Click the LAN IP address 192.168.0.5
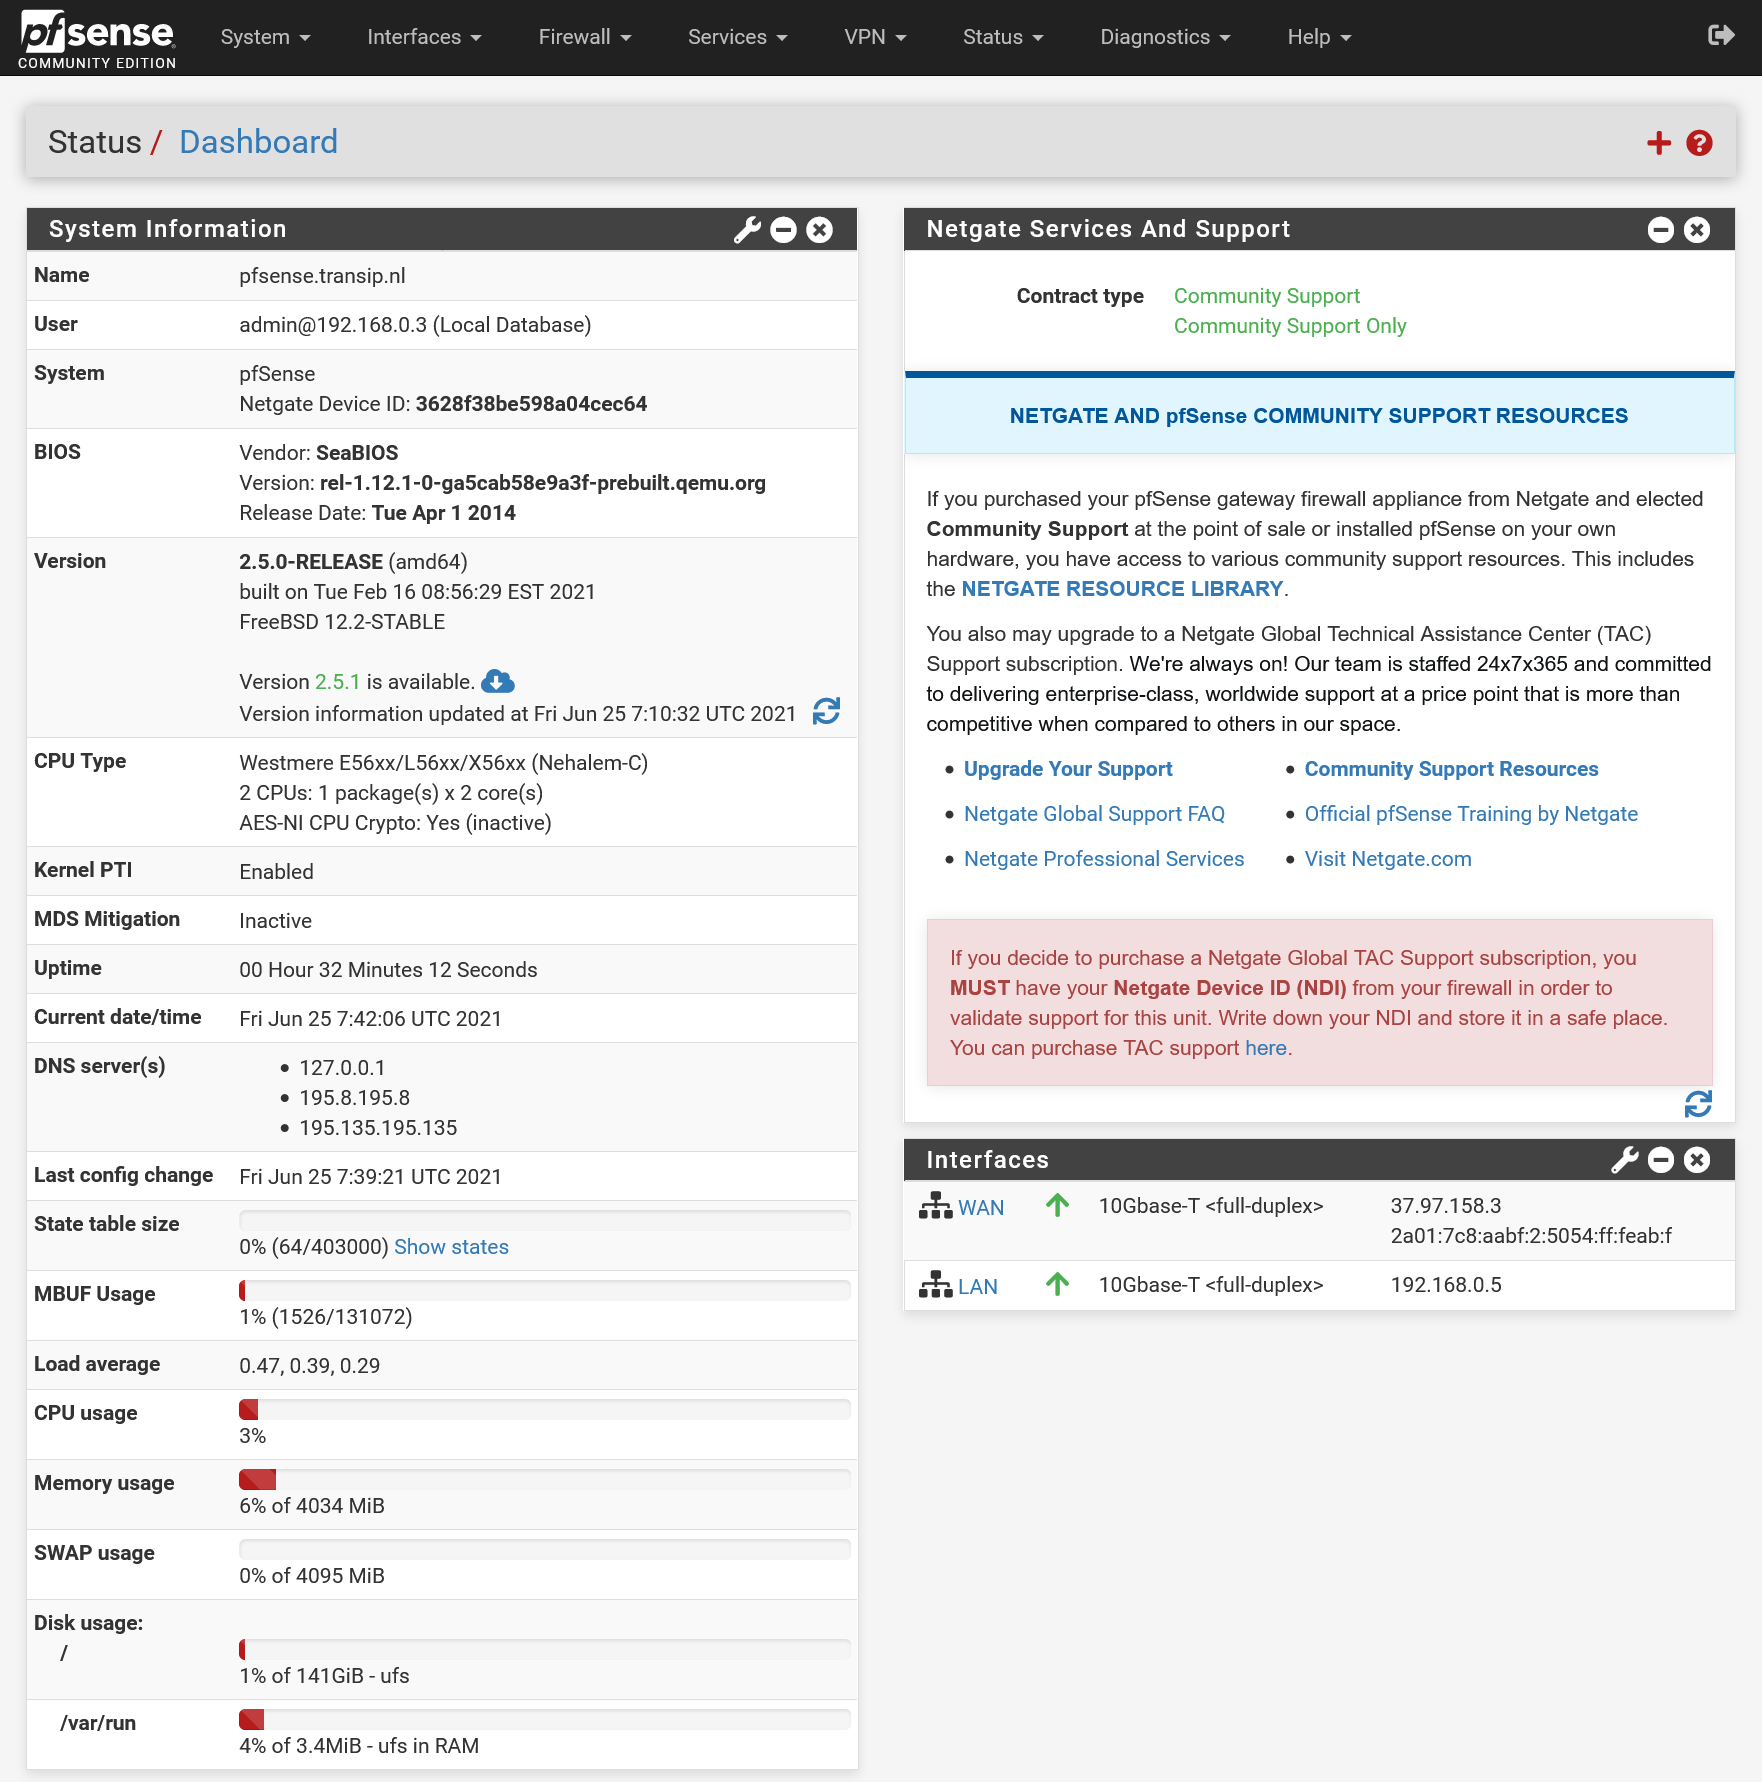 [1445, 1285]
